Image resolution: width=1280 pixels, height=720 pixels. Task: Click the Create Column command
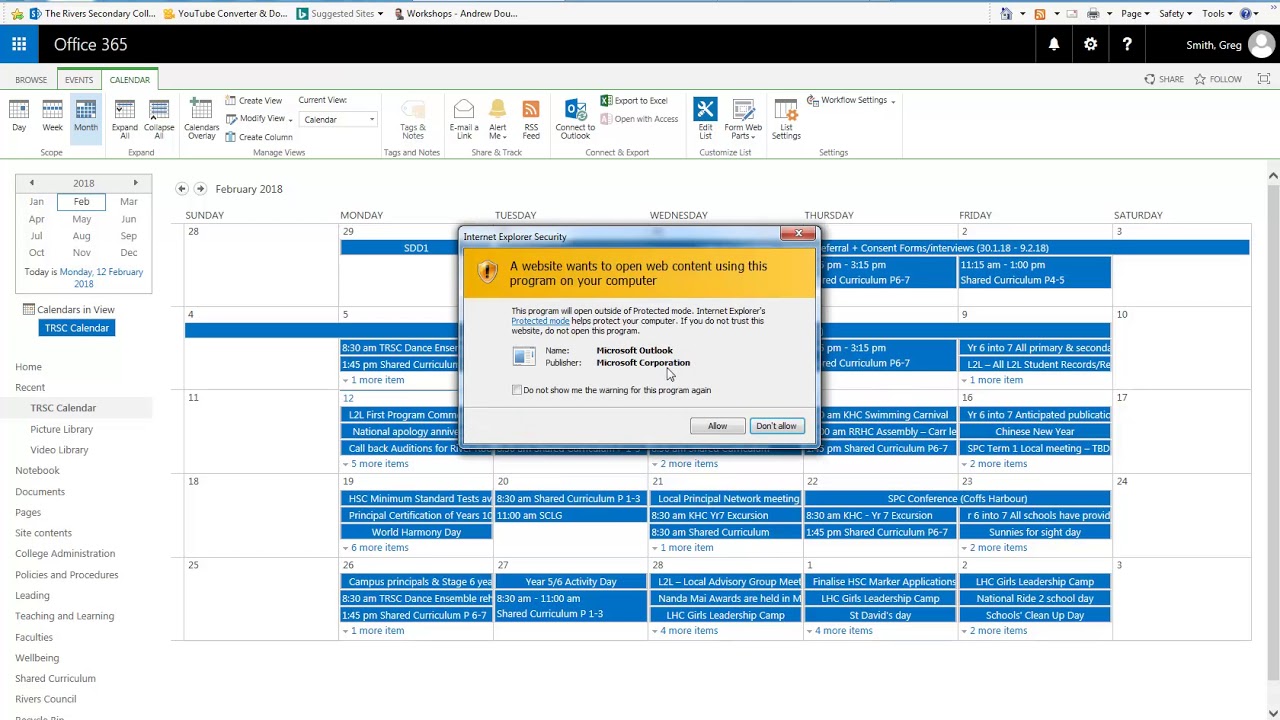(259, 137)
